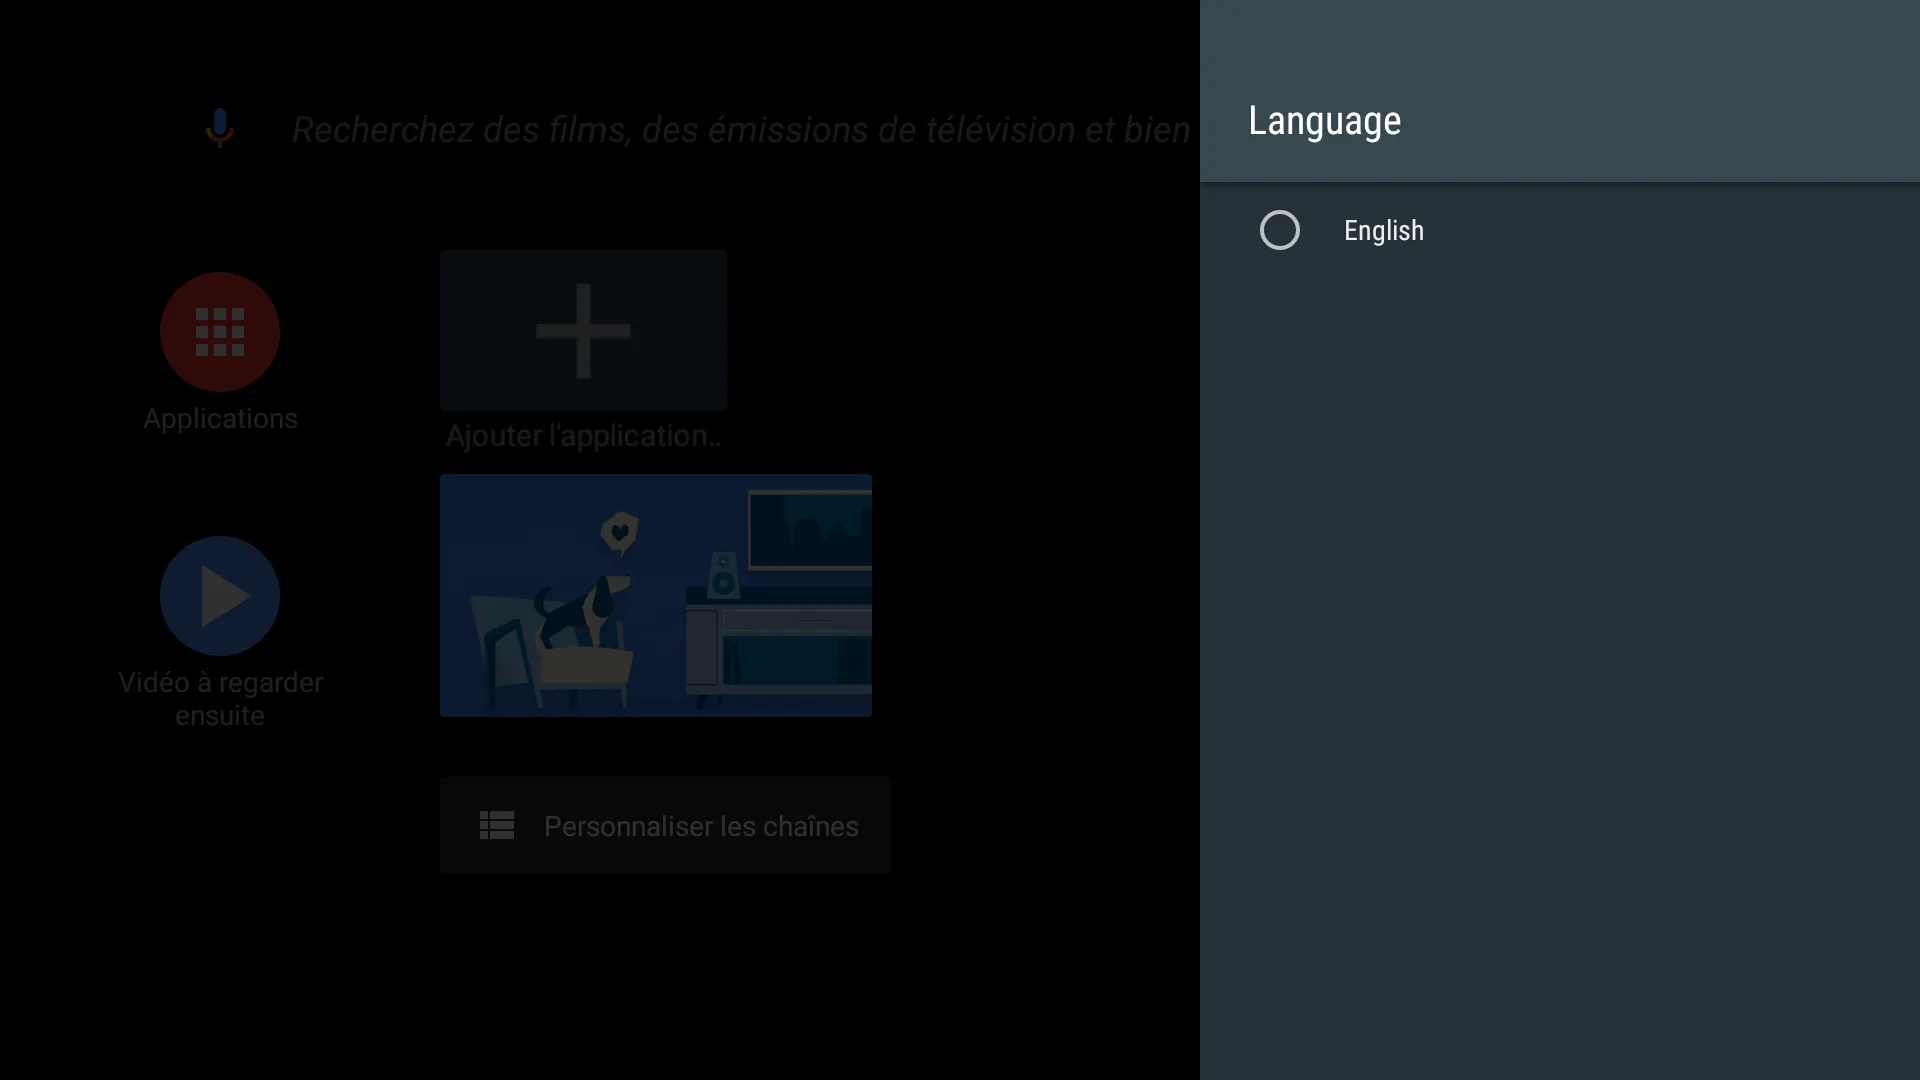This screenshot has width=1920, height=1080.
Task: Click the 'Recherchez des films' search field
Action: click(740, 130)
